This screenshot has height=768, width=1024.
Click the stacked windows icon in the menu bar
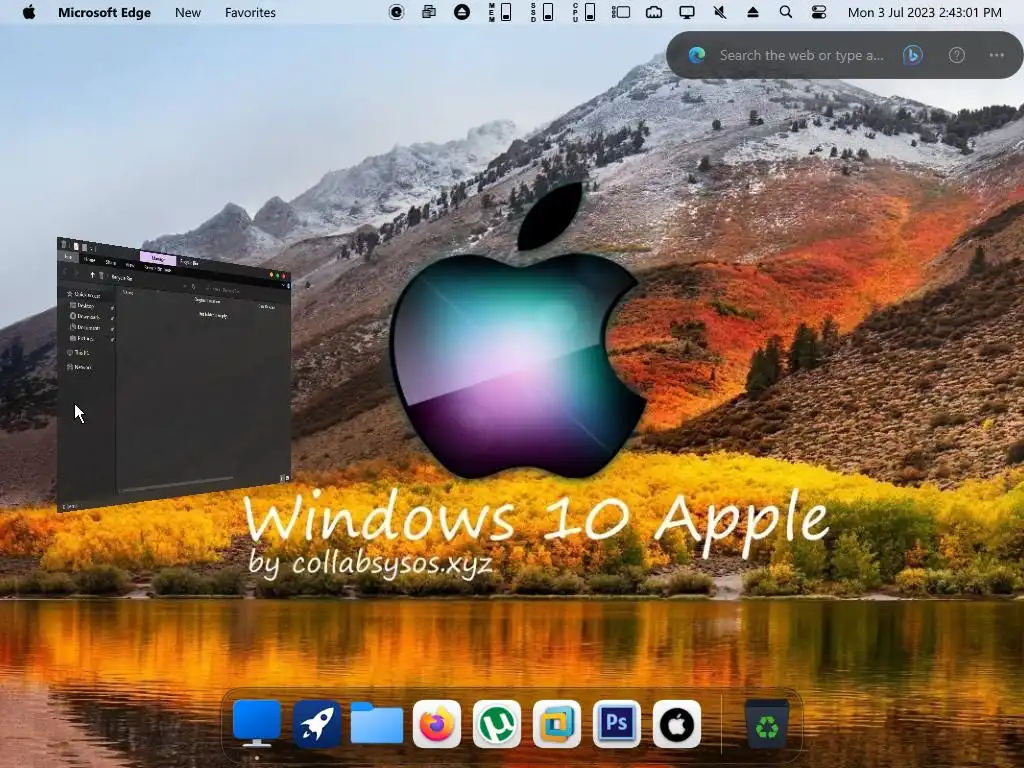pos(429,12)
